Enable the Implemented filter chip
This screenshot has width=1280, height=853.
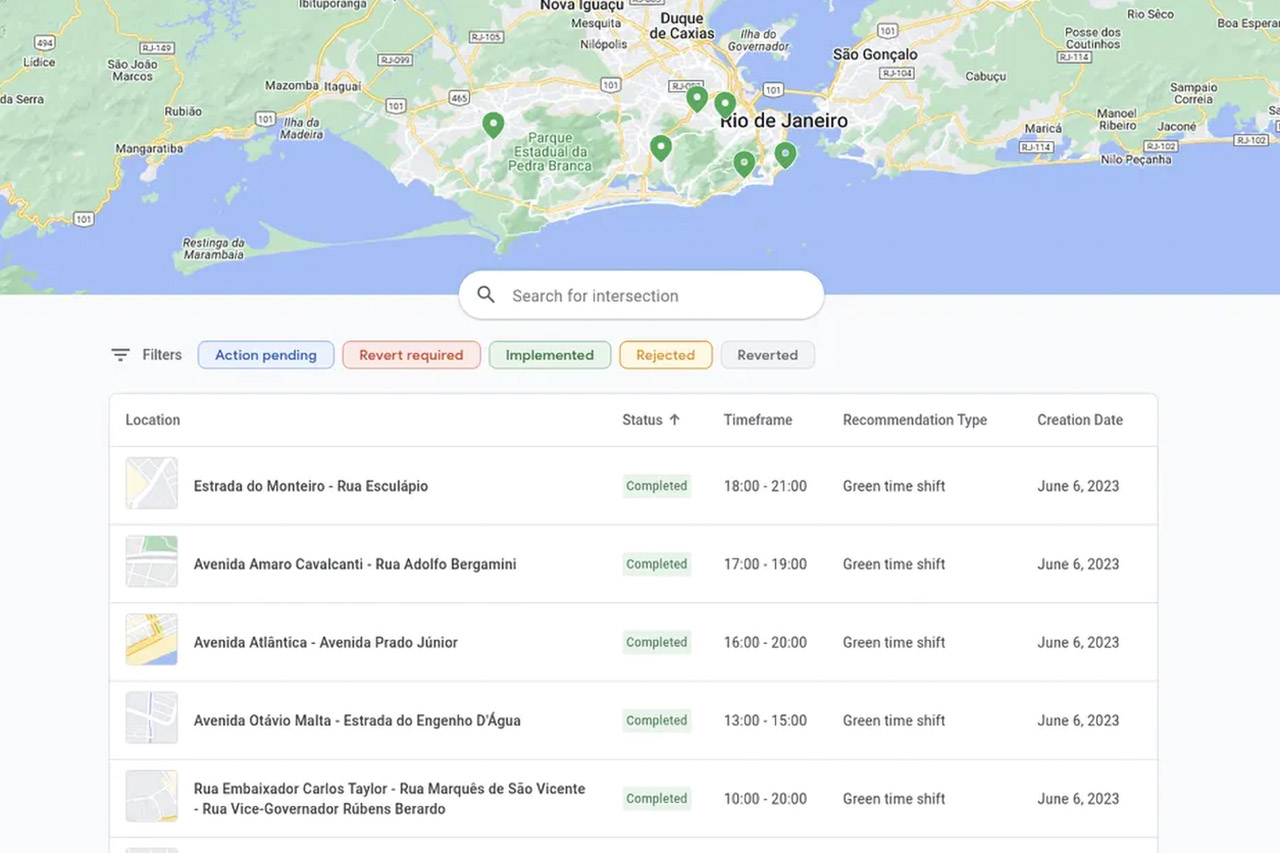[x=549, y=355]
